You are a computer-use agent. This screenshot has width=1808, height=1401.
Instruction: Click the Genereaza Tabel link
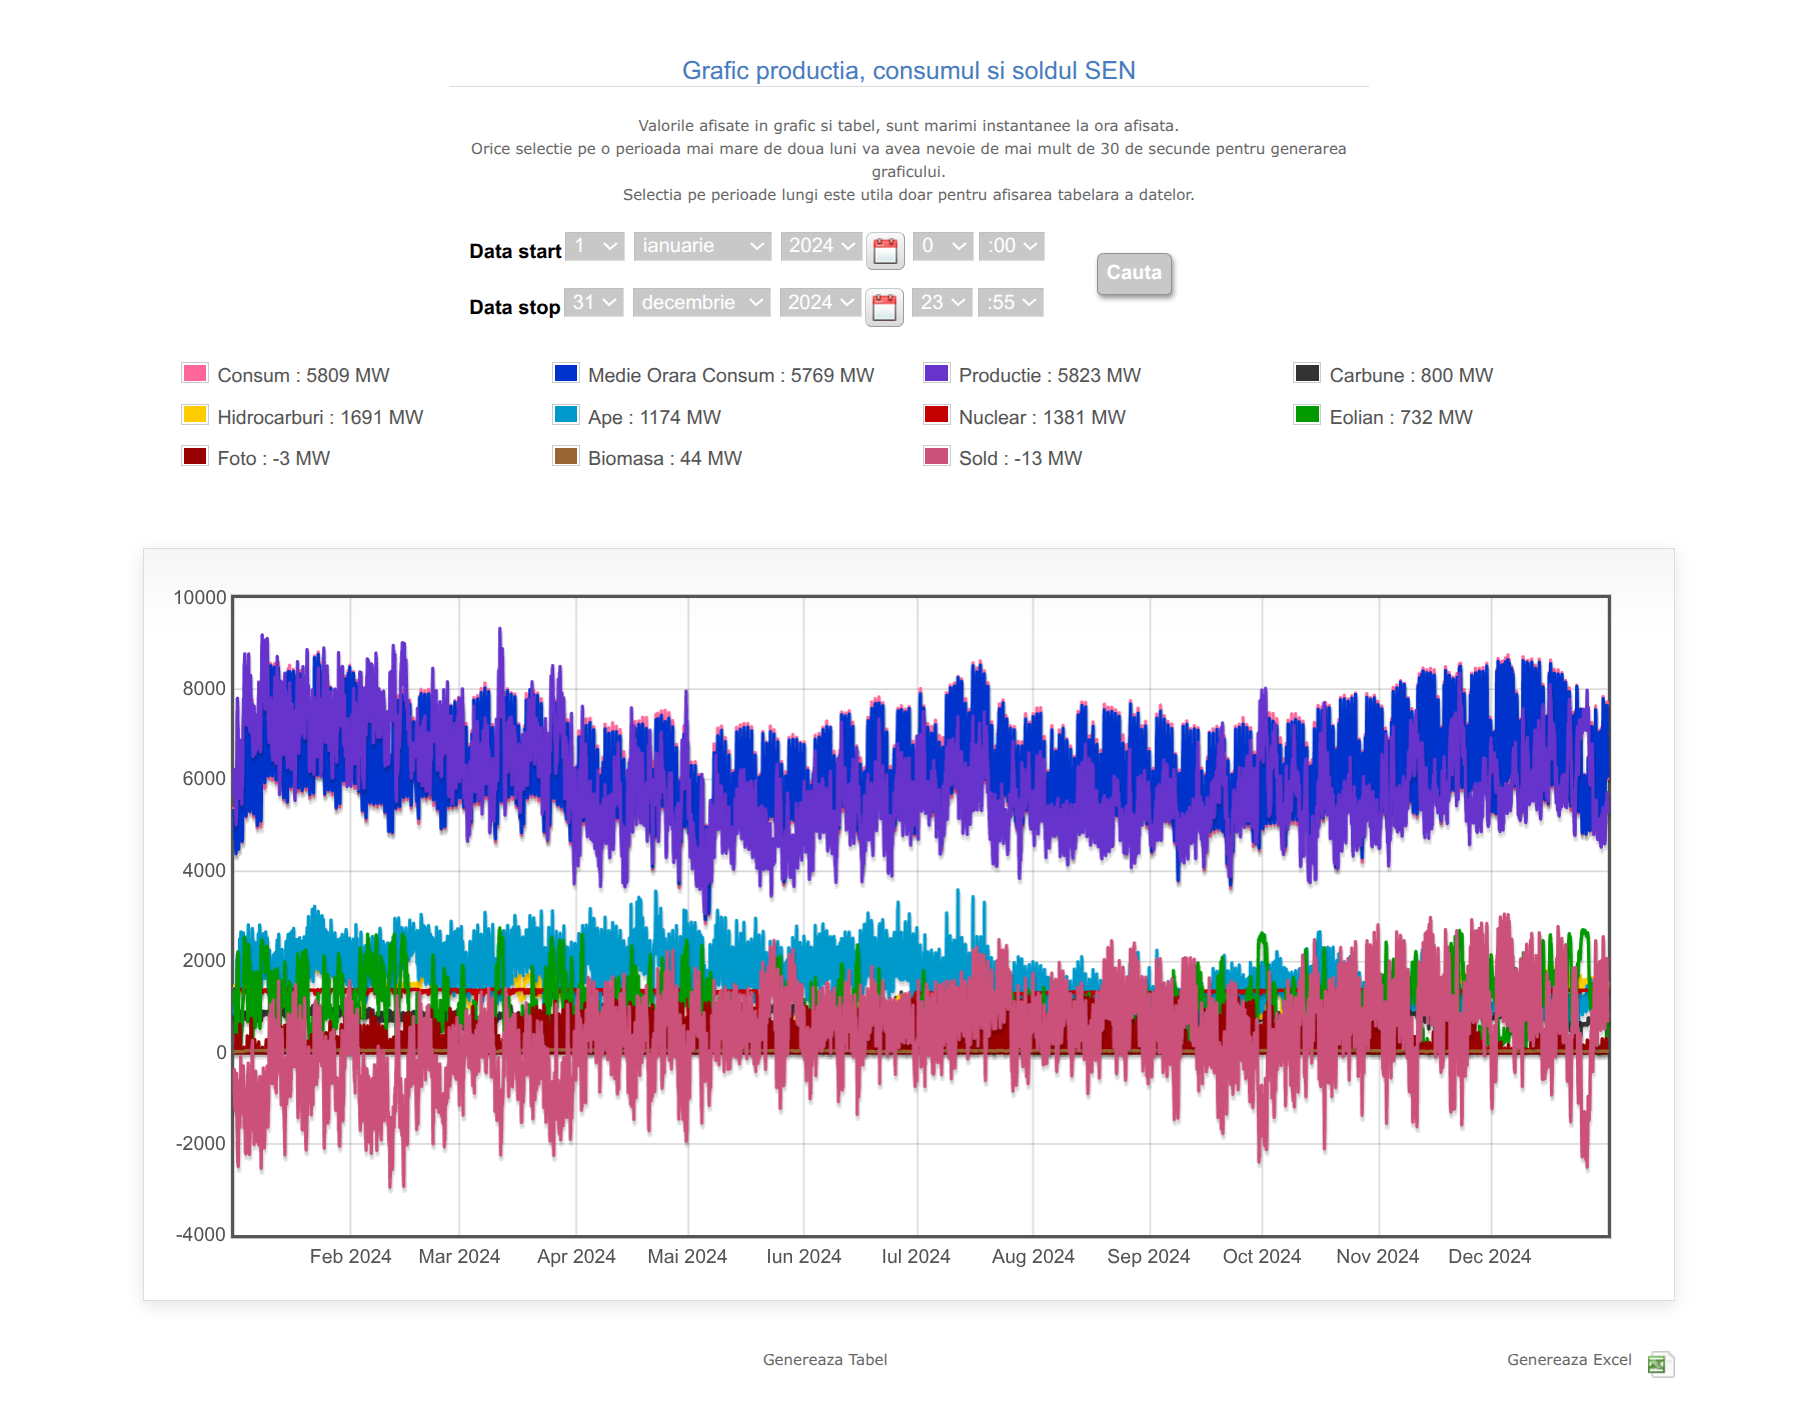(x=825, y=1360)
